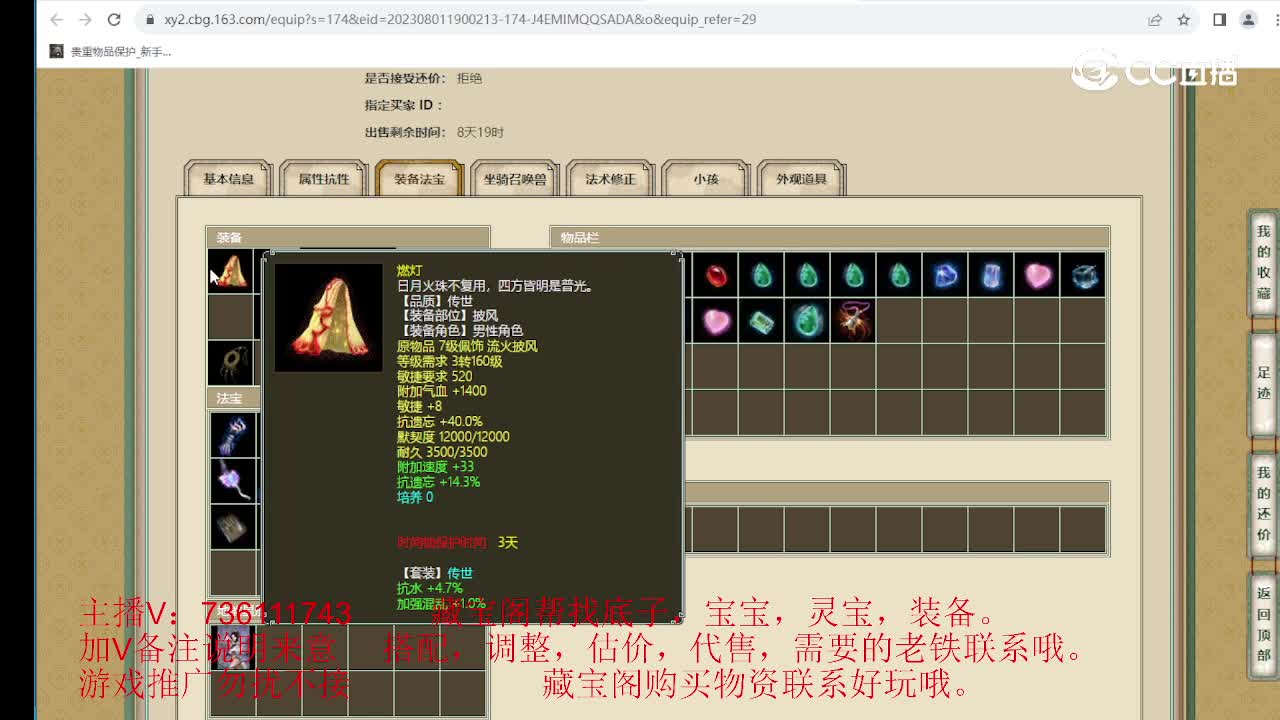Click the 默契度 12000/12000 line

(x=453, y=436)
